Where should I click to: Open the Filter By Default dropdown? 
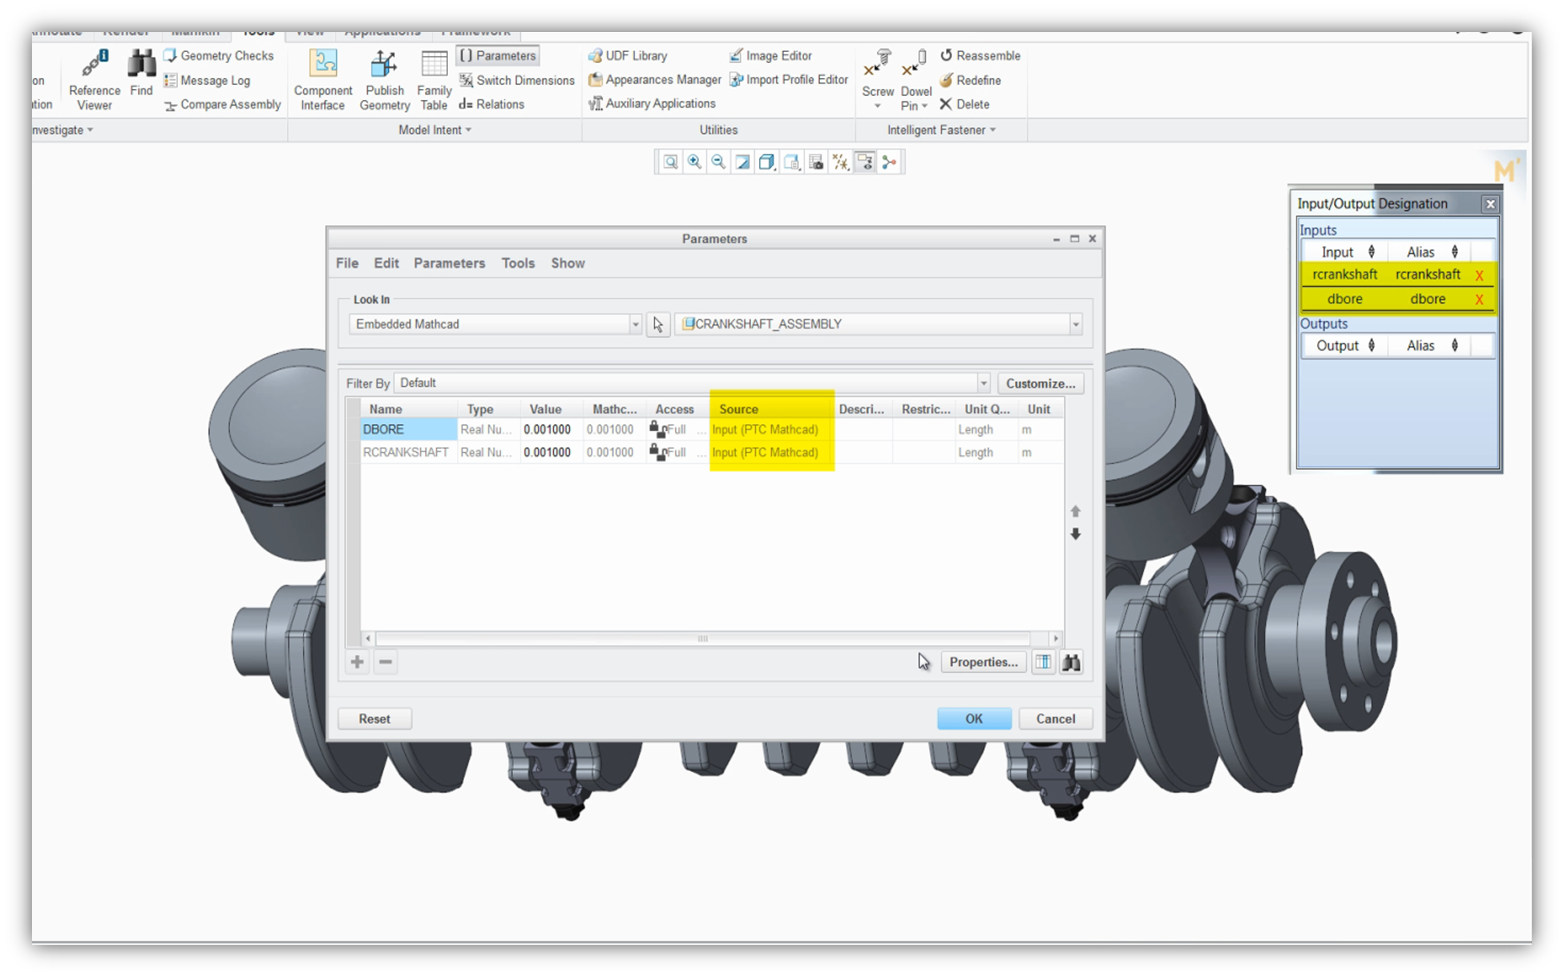pos(984,383)
